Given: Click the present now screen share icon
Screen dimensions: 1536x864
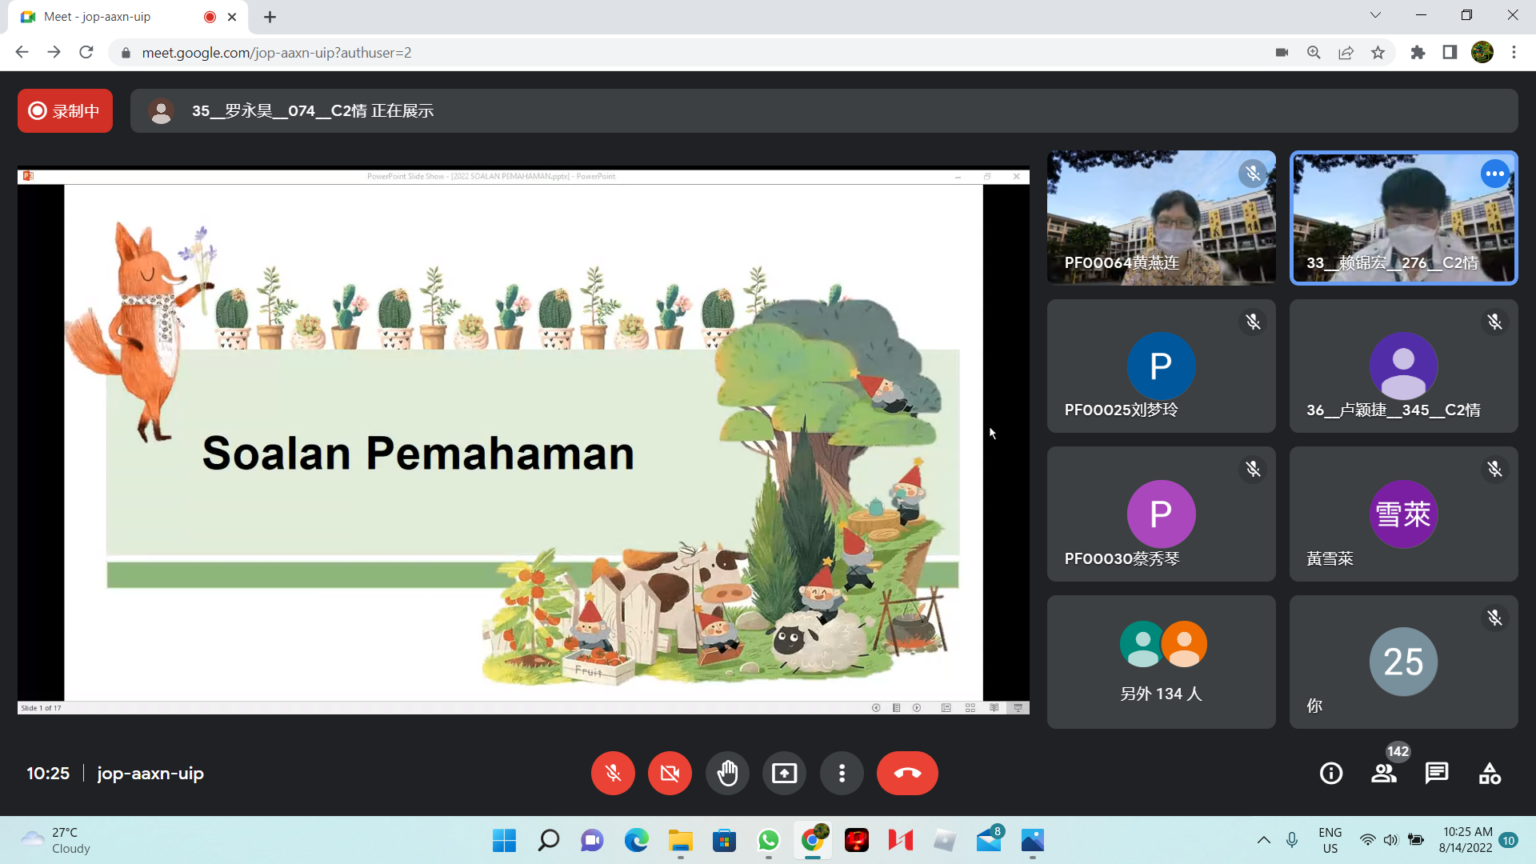Looking at the screenshot, I should click(785, 773).
